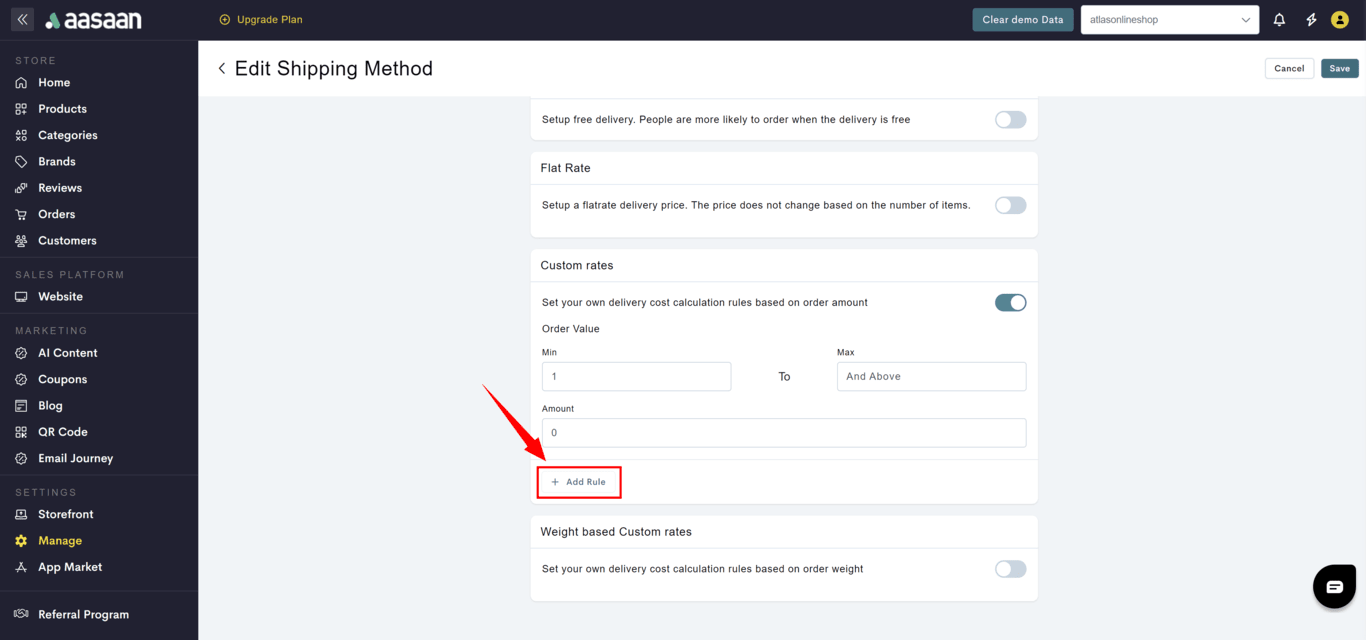The height and width of the screenshot is (640, 1366).
Task: Collapse the sidebar with double-chevron icon
Action: (22, 20)
